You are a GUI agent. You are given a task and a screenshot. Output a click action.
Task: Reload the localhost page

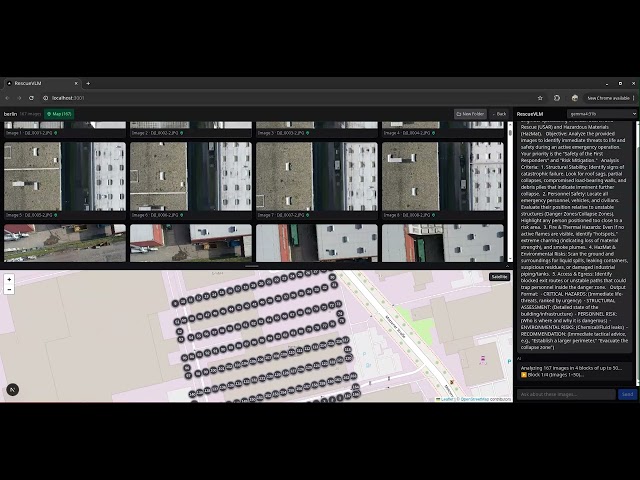[31, 98]
